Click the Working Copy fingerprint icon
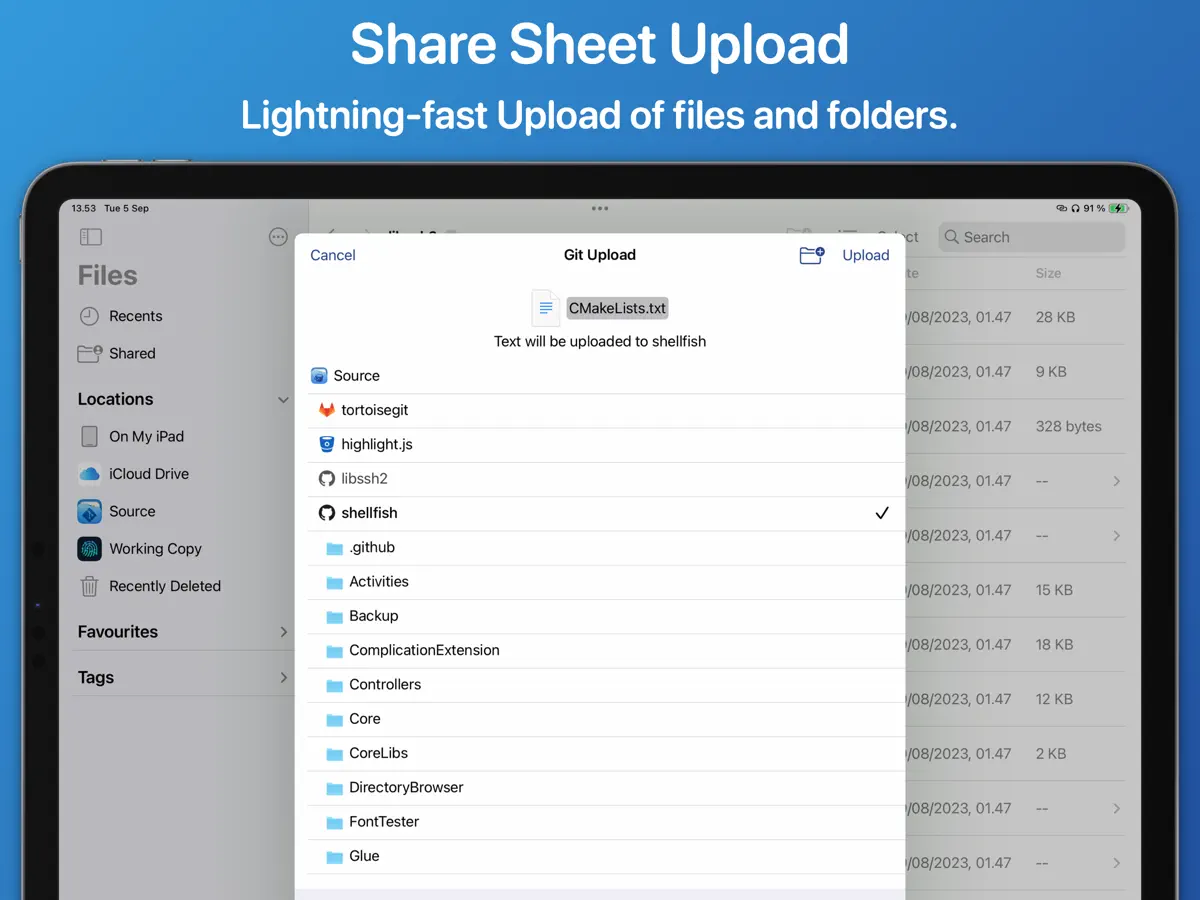 (x=90, y=549)
